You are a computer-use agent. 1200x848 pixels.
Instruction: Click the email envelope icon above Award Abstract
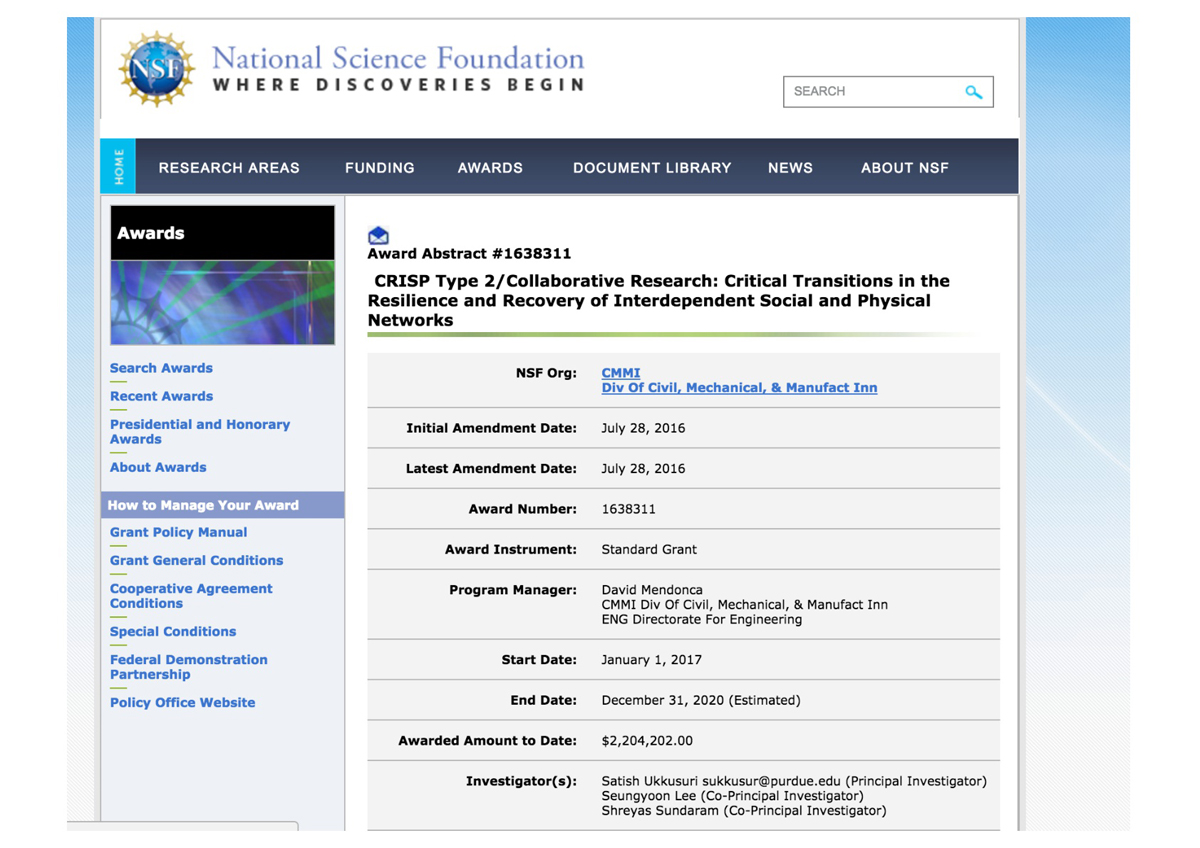378,236
